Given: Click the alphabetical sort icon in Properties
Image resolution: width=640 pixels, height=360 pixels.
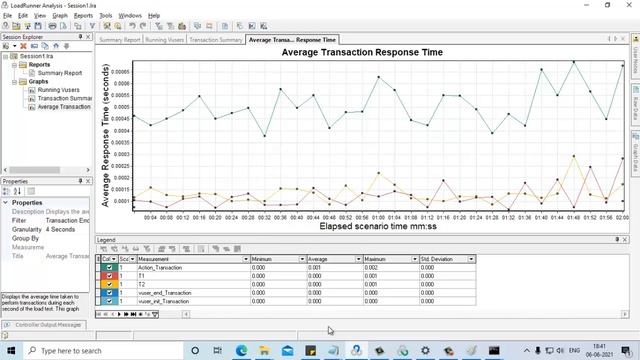Looking at the screenshot, I should point(17,191).
